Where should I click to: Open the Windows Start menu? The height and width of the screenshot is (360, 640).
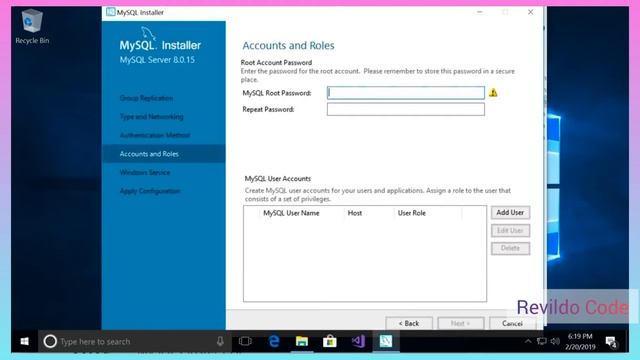[x=24, y=341]
